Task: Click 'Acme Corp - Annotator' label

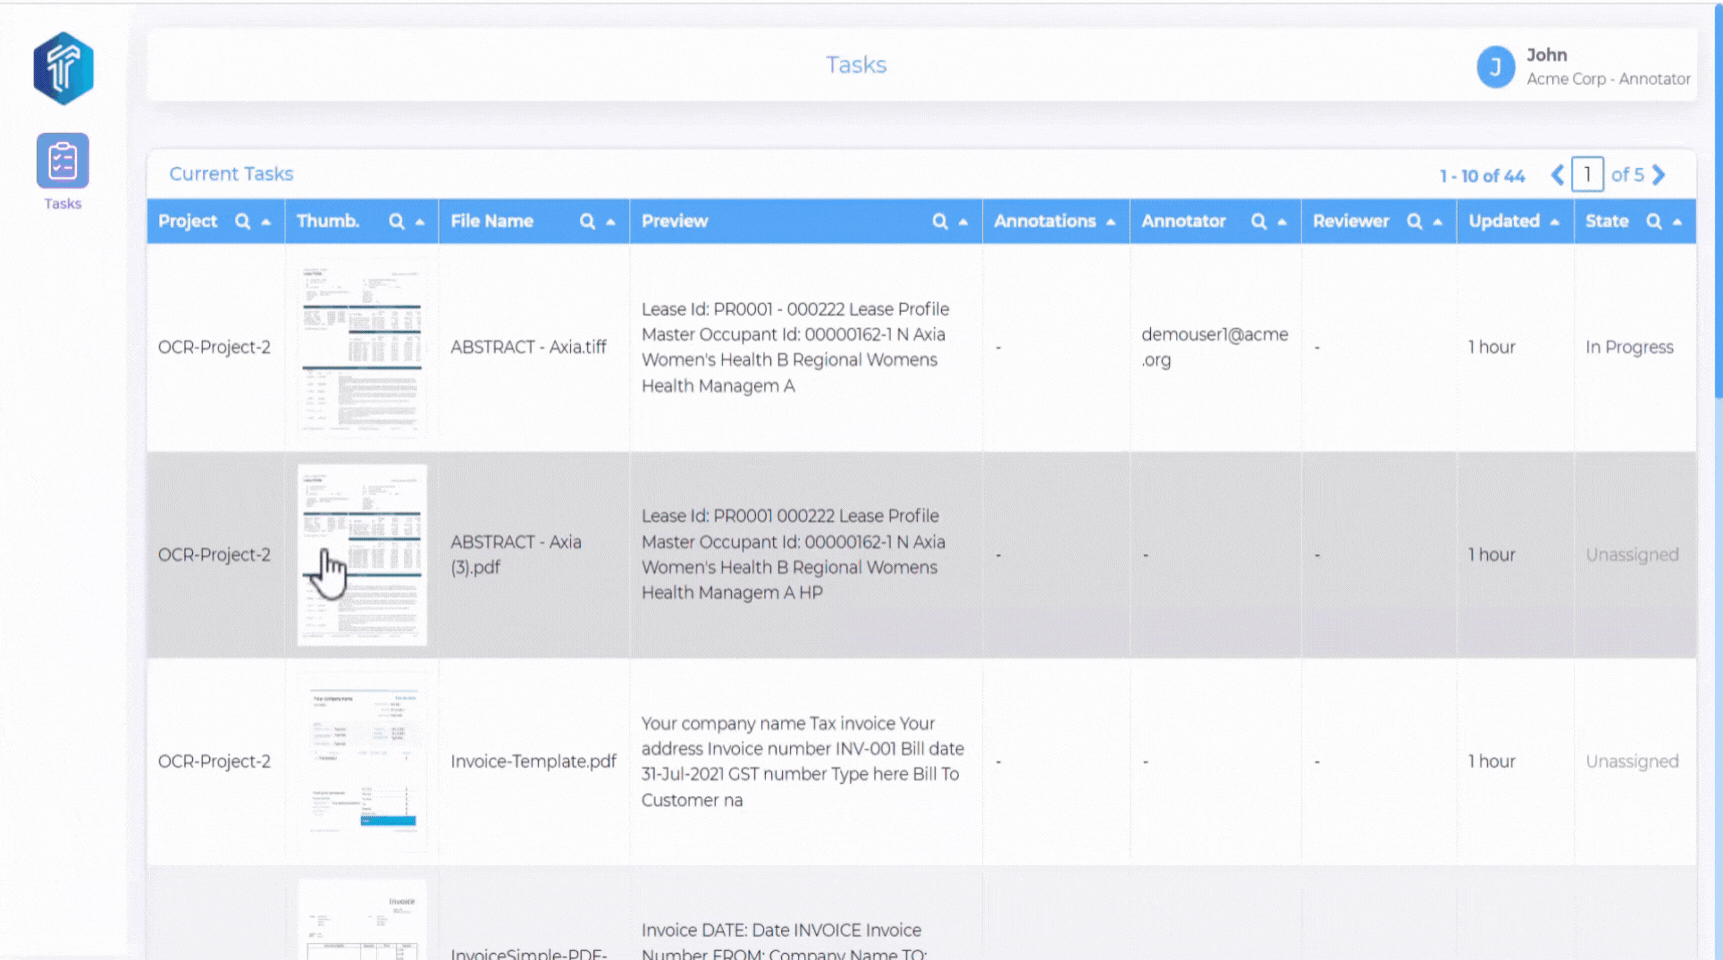Action: click(1608, 79)
